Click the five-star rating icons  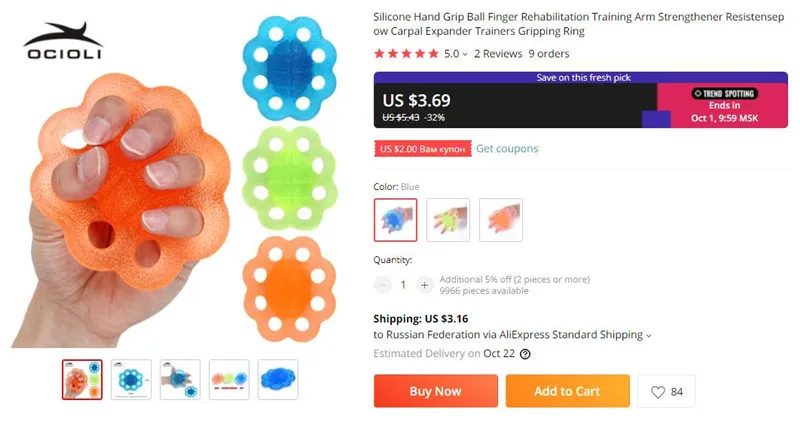tap(406, 54)
